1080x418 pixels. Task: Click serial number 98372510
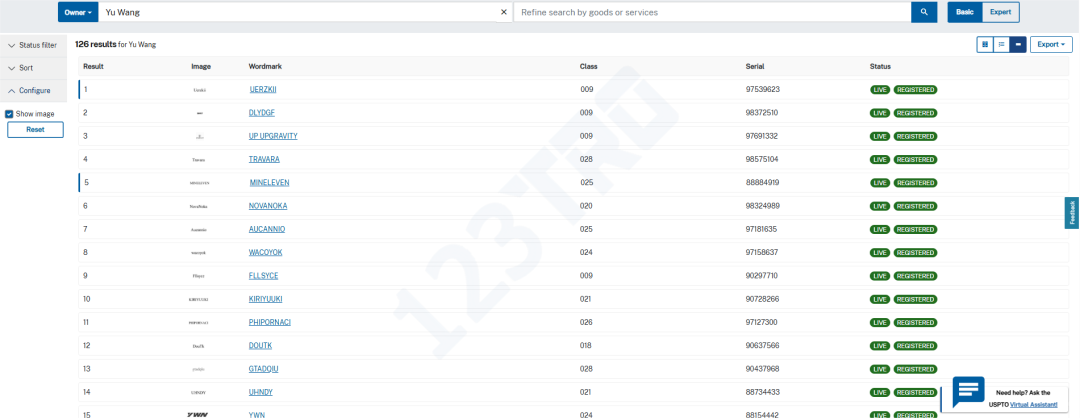(x=762, y=113)
